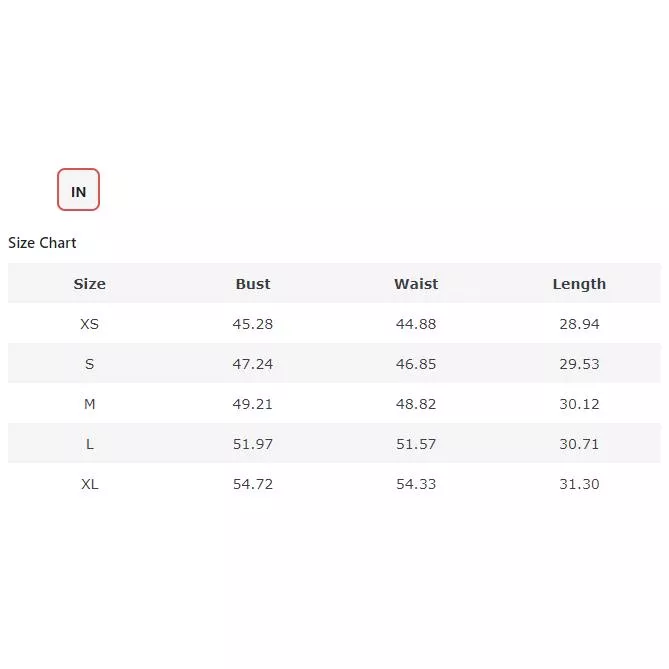Select the M size row label

tap(89, 404)
